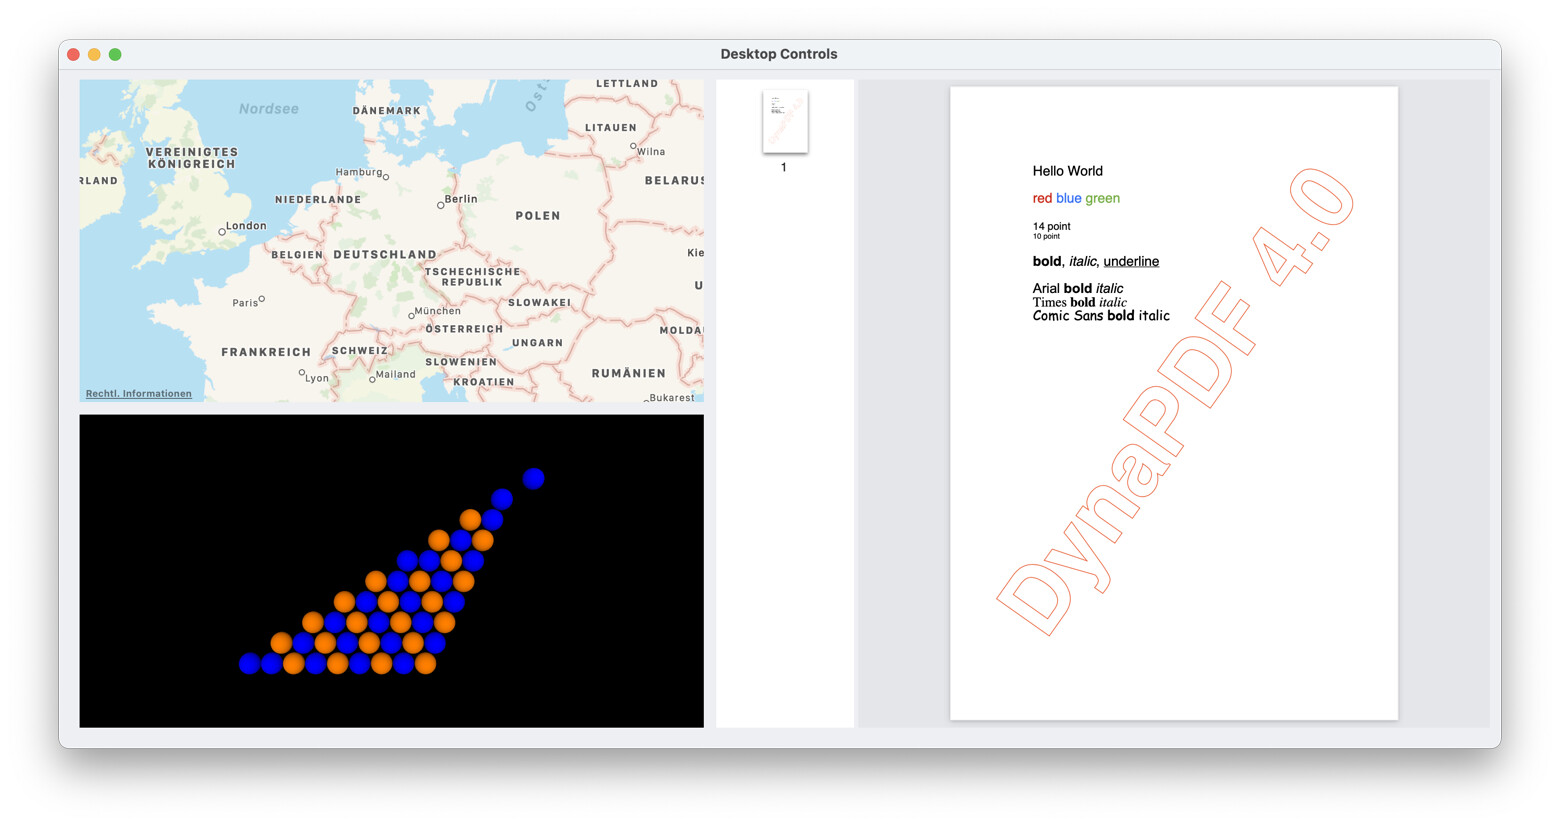Image resolution: width=1560 pixels, height=826 pixels.
Task: Click the Wilna city marker
Action: tap(633, 146)
